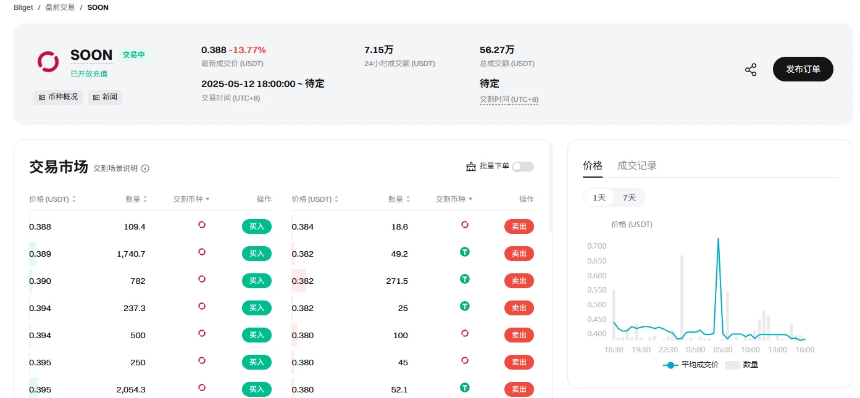Sort buy orders by 价格 (USDT) arrows

click(74, 200)
